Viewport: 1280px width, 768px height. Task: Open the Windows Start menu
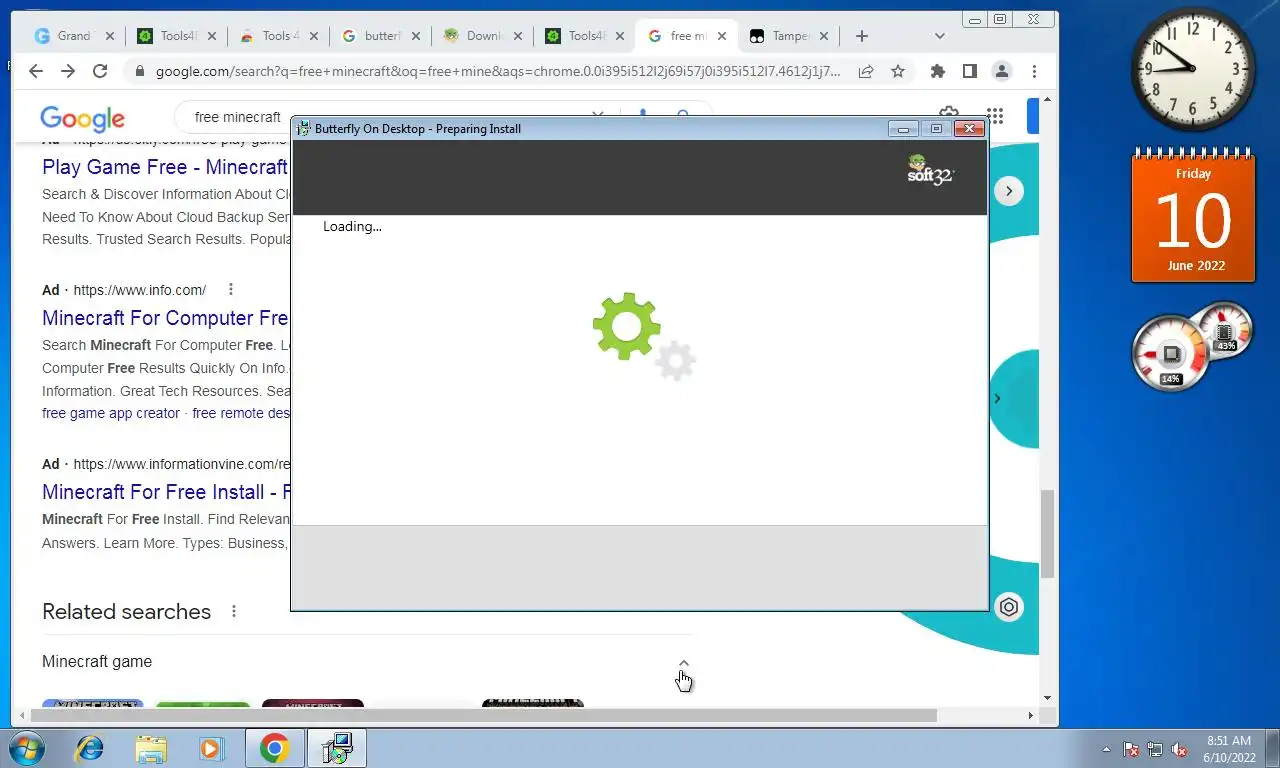[27, 748]
